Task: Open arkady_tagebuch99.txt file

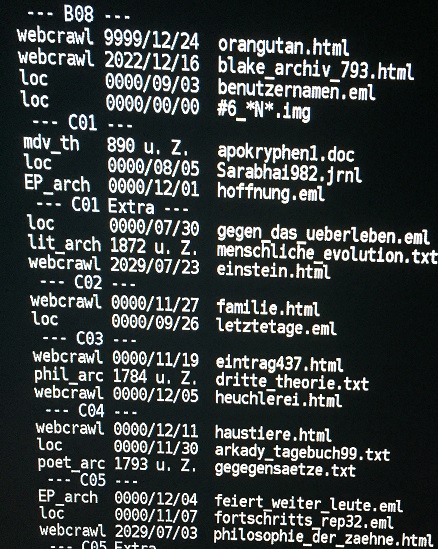Action: pos(302,452)
